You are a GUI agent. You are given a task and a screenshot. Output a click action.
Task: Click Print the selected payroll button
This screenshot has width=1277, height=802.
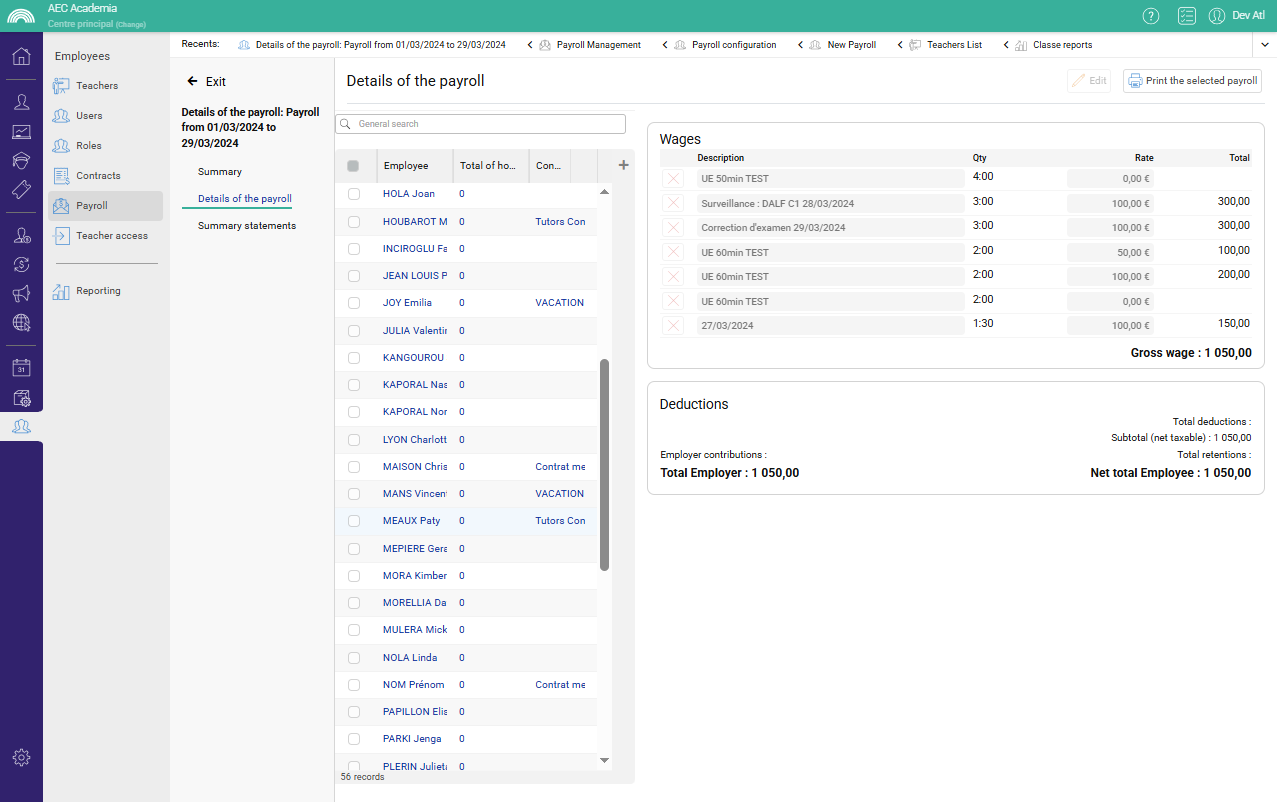[1192, 81]
